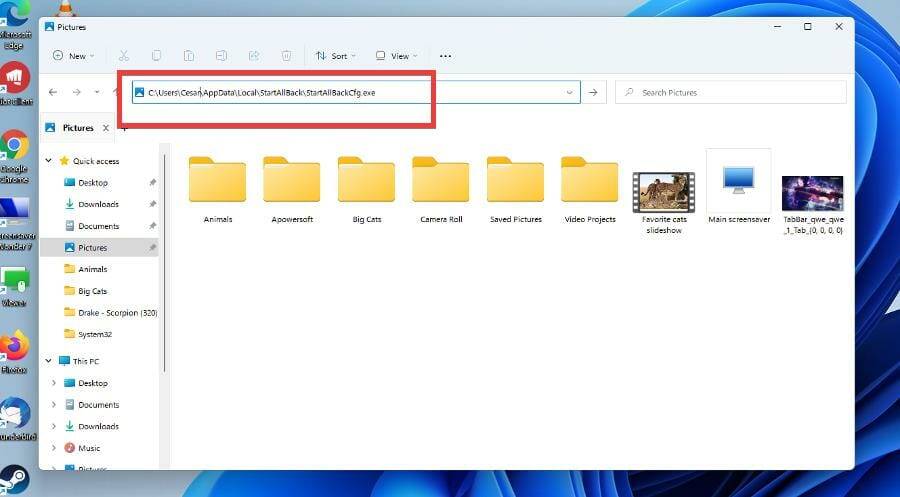Image resolution: width=900 pixels, height=497 pixels.
Task: Expand Music under This PC
Action: coord(54,448)
